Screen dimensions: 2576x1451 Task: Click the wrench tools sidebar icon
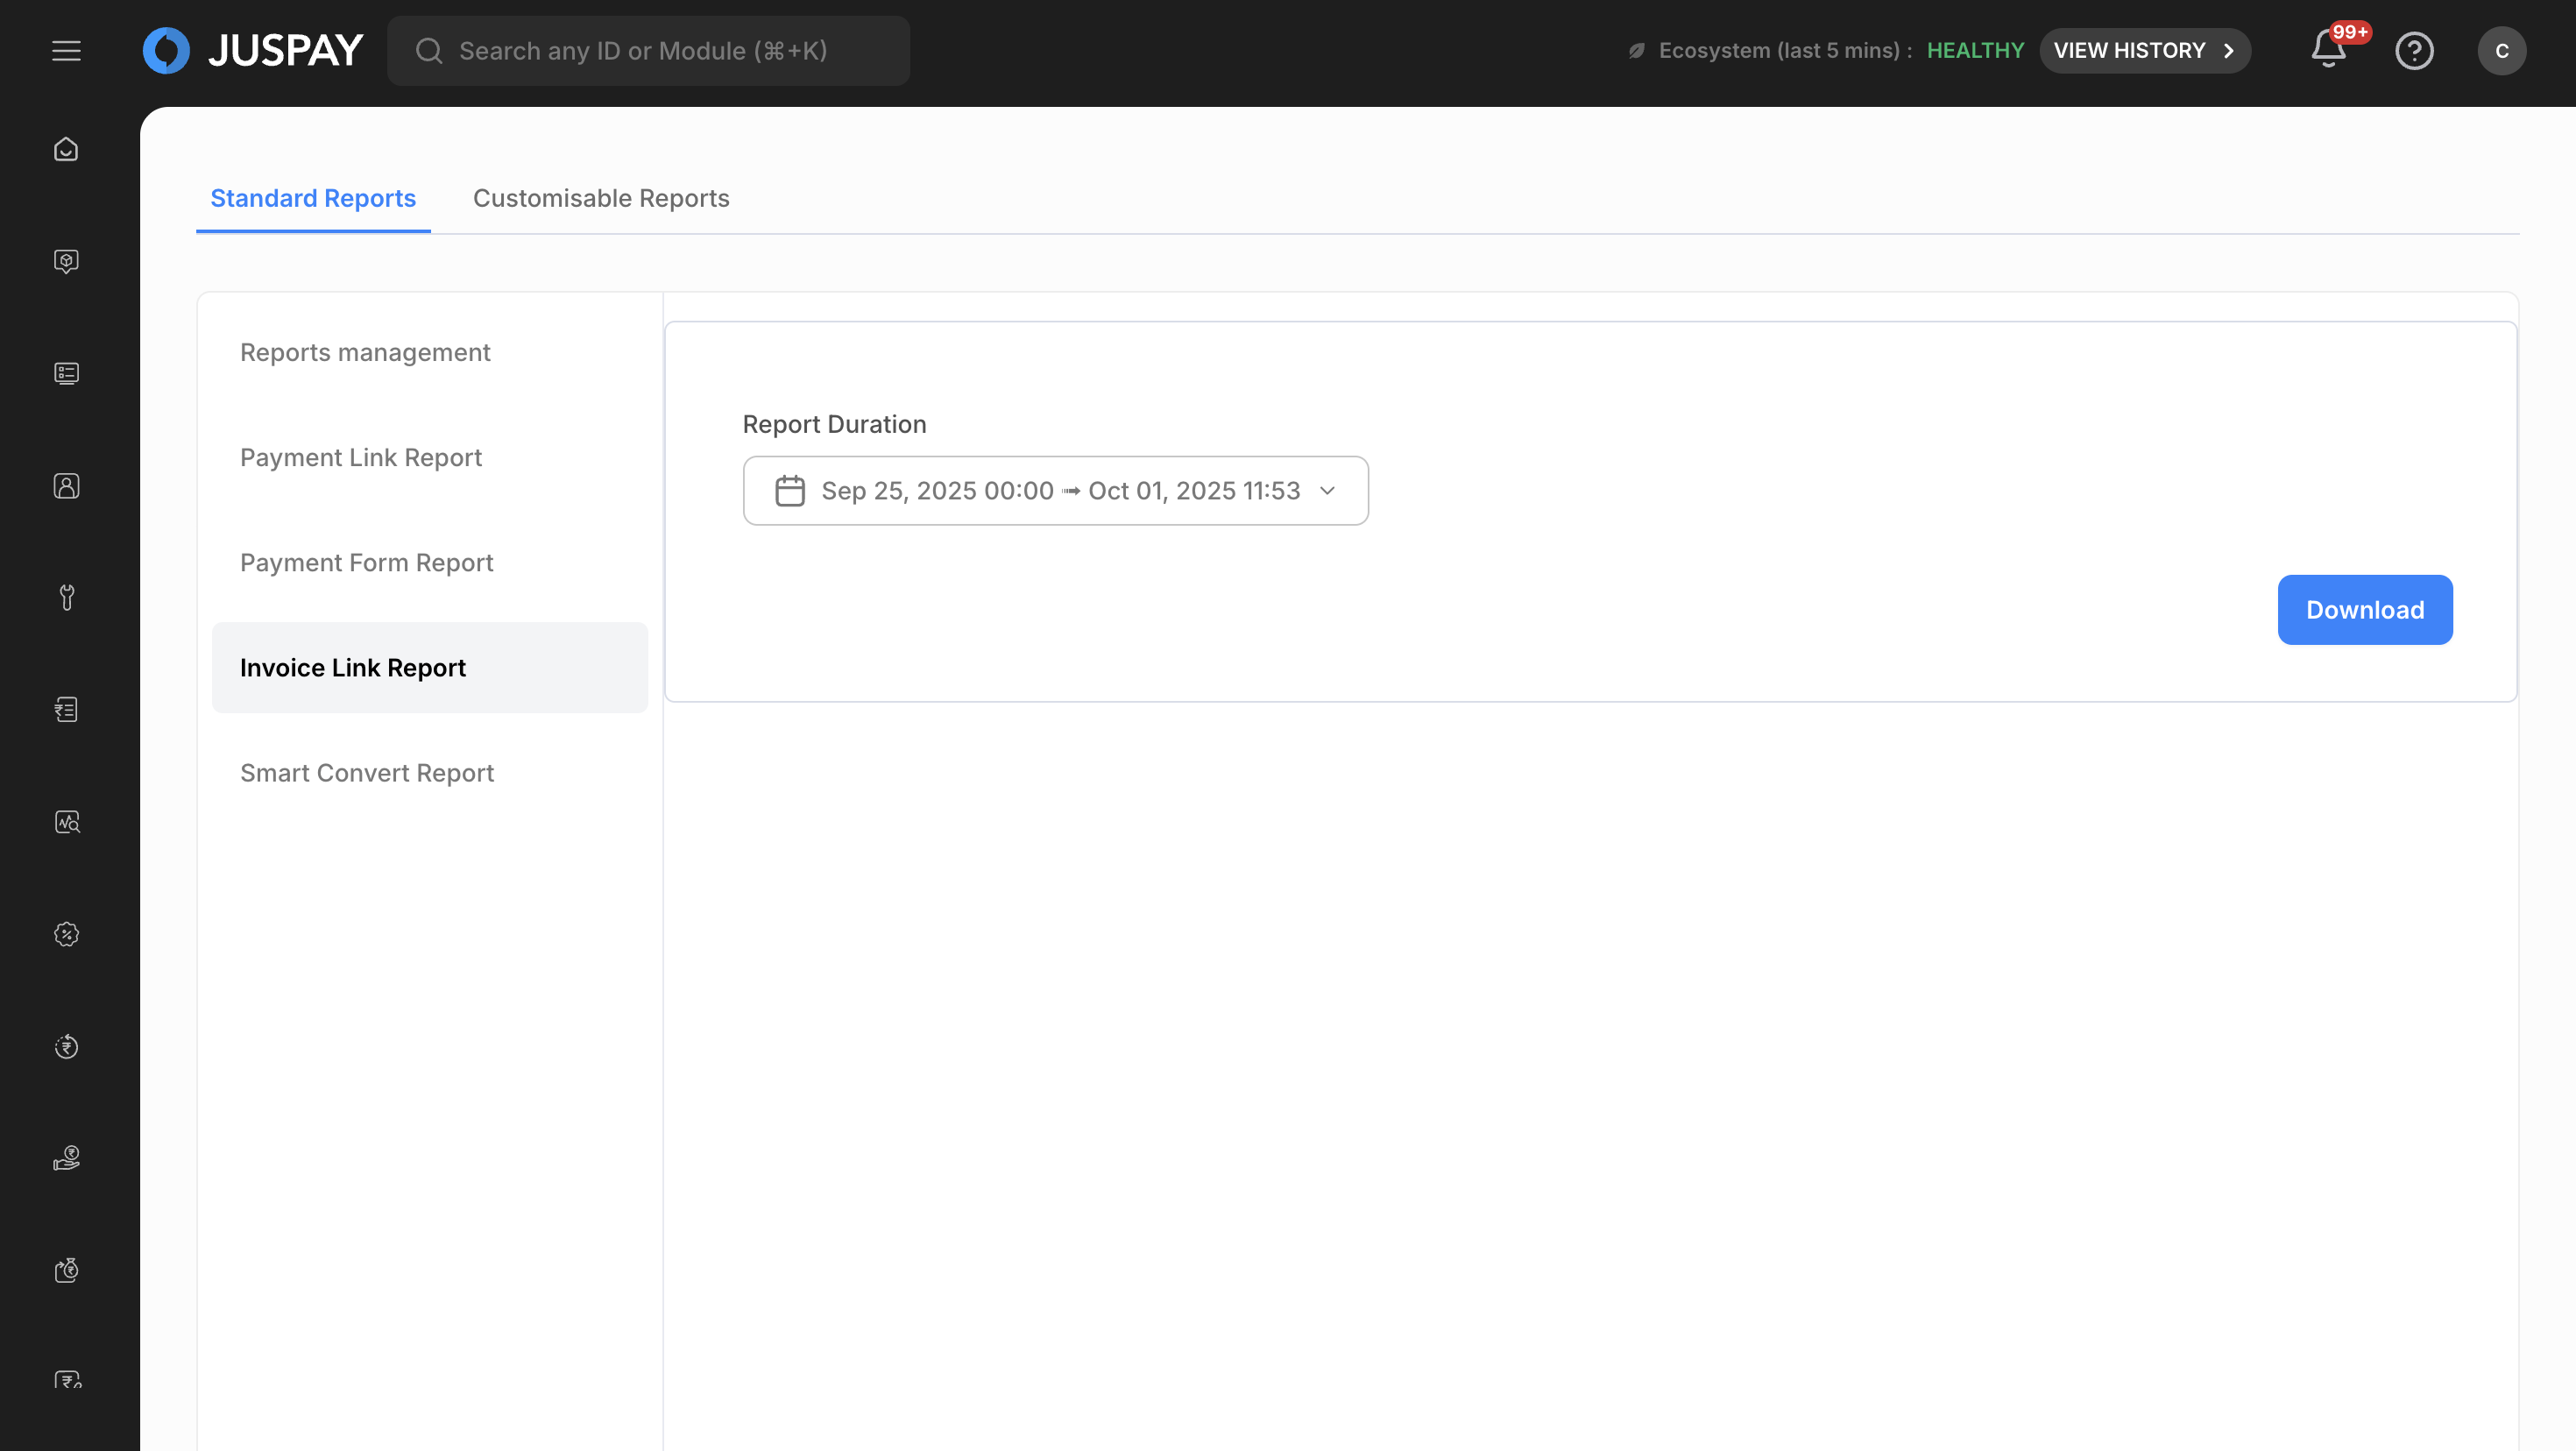[x=66, y=597]
